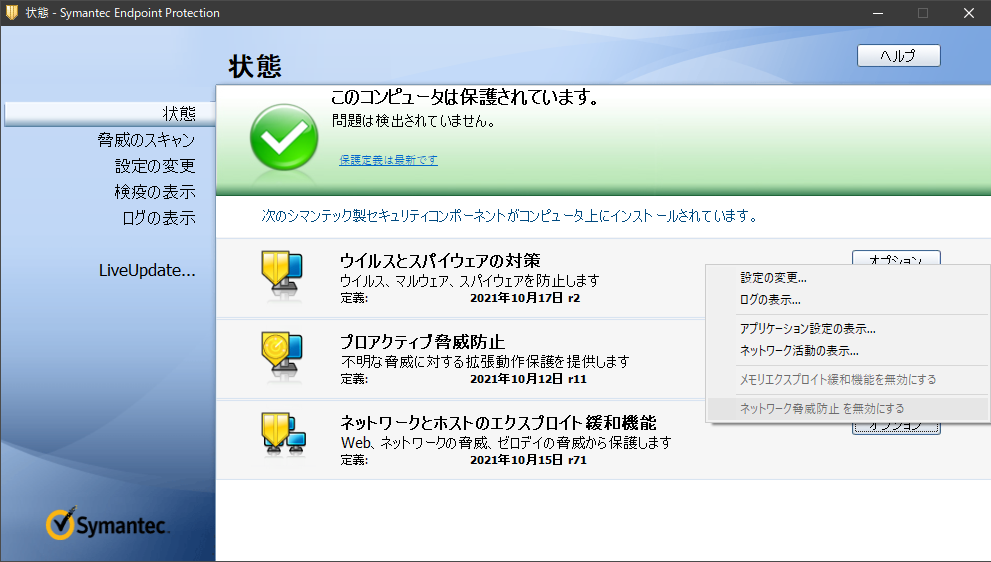
Task: Minimize the Symantec Endpoint Protection window
Action: click(x=878, y=13)
